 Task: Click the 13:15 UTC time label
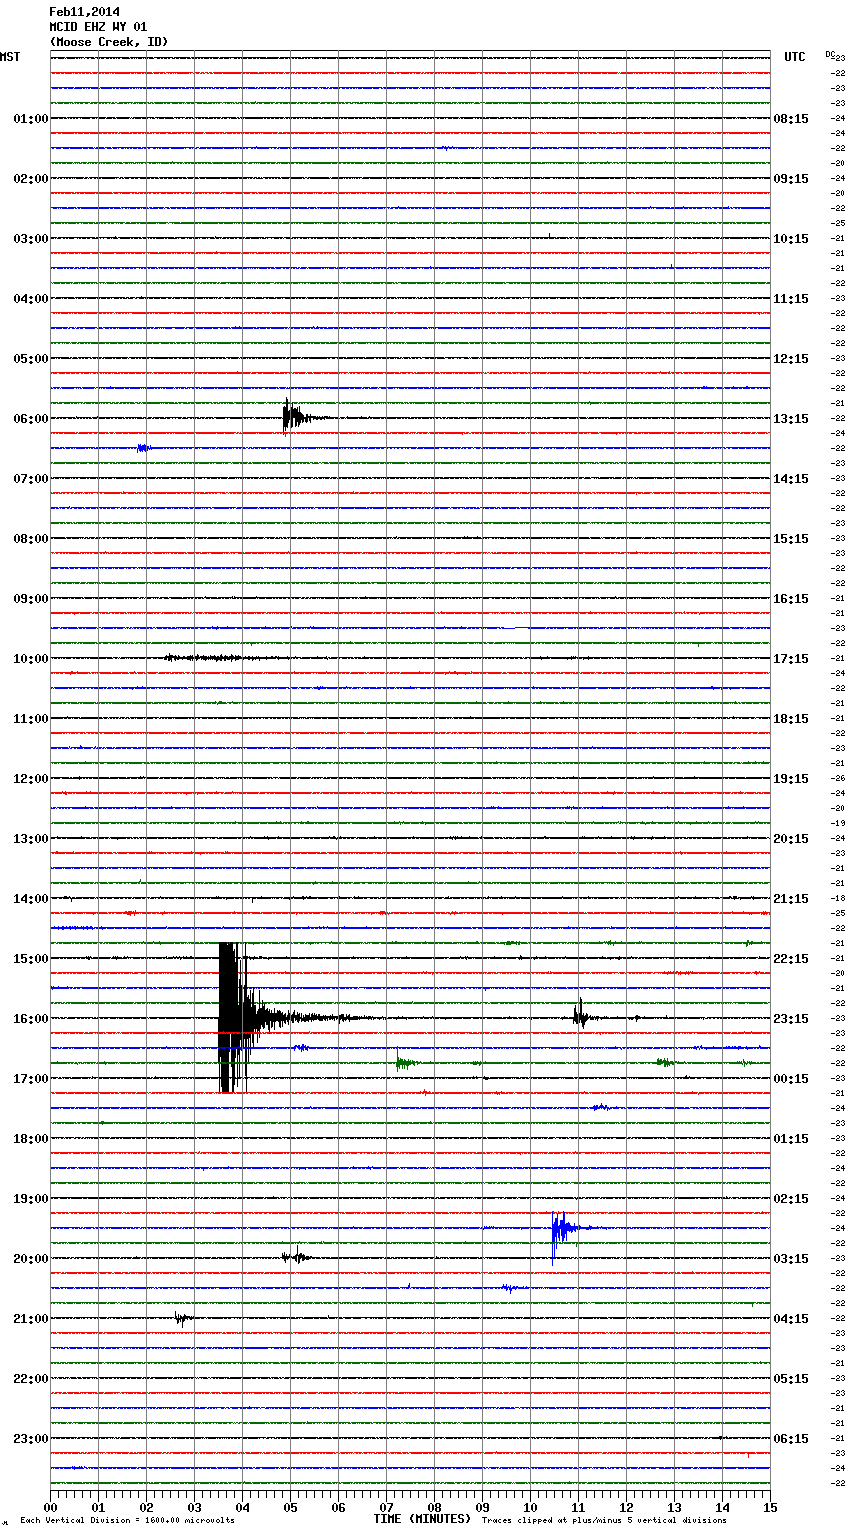(x=791, y=419)
